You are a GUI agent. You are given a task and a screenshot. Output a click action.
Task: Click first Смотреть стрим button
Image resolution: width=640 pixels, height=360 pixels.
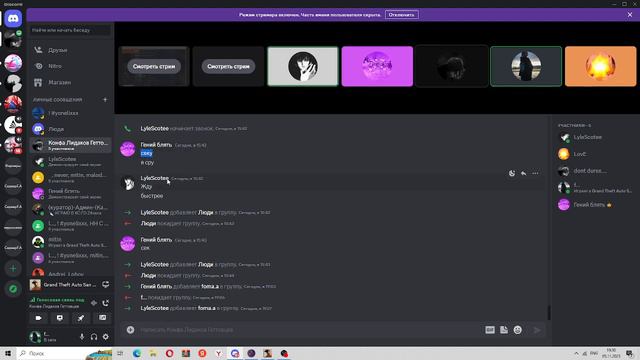pos(154,67)
